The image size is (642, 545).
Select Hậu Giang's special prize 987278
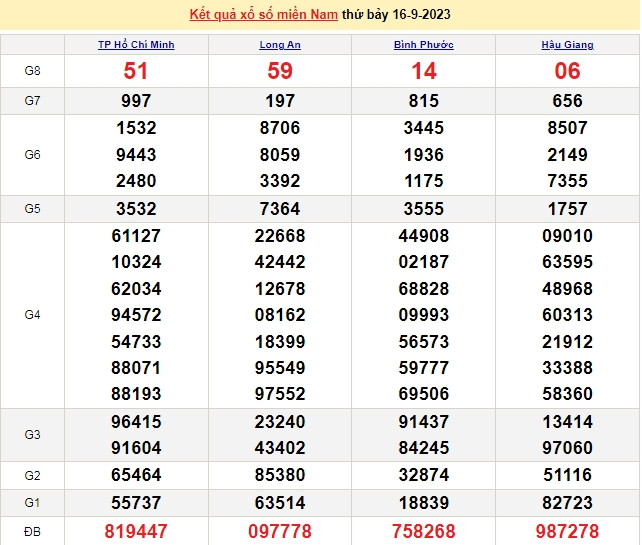[x=567, y=531]
